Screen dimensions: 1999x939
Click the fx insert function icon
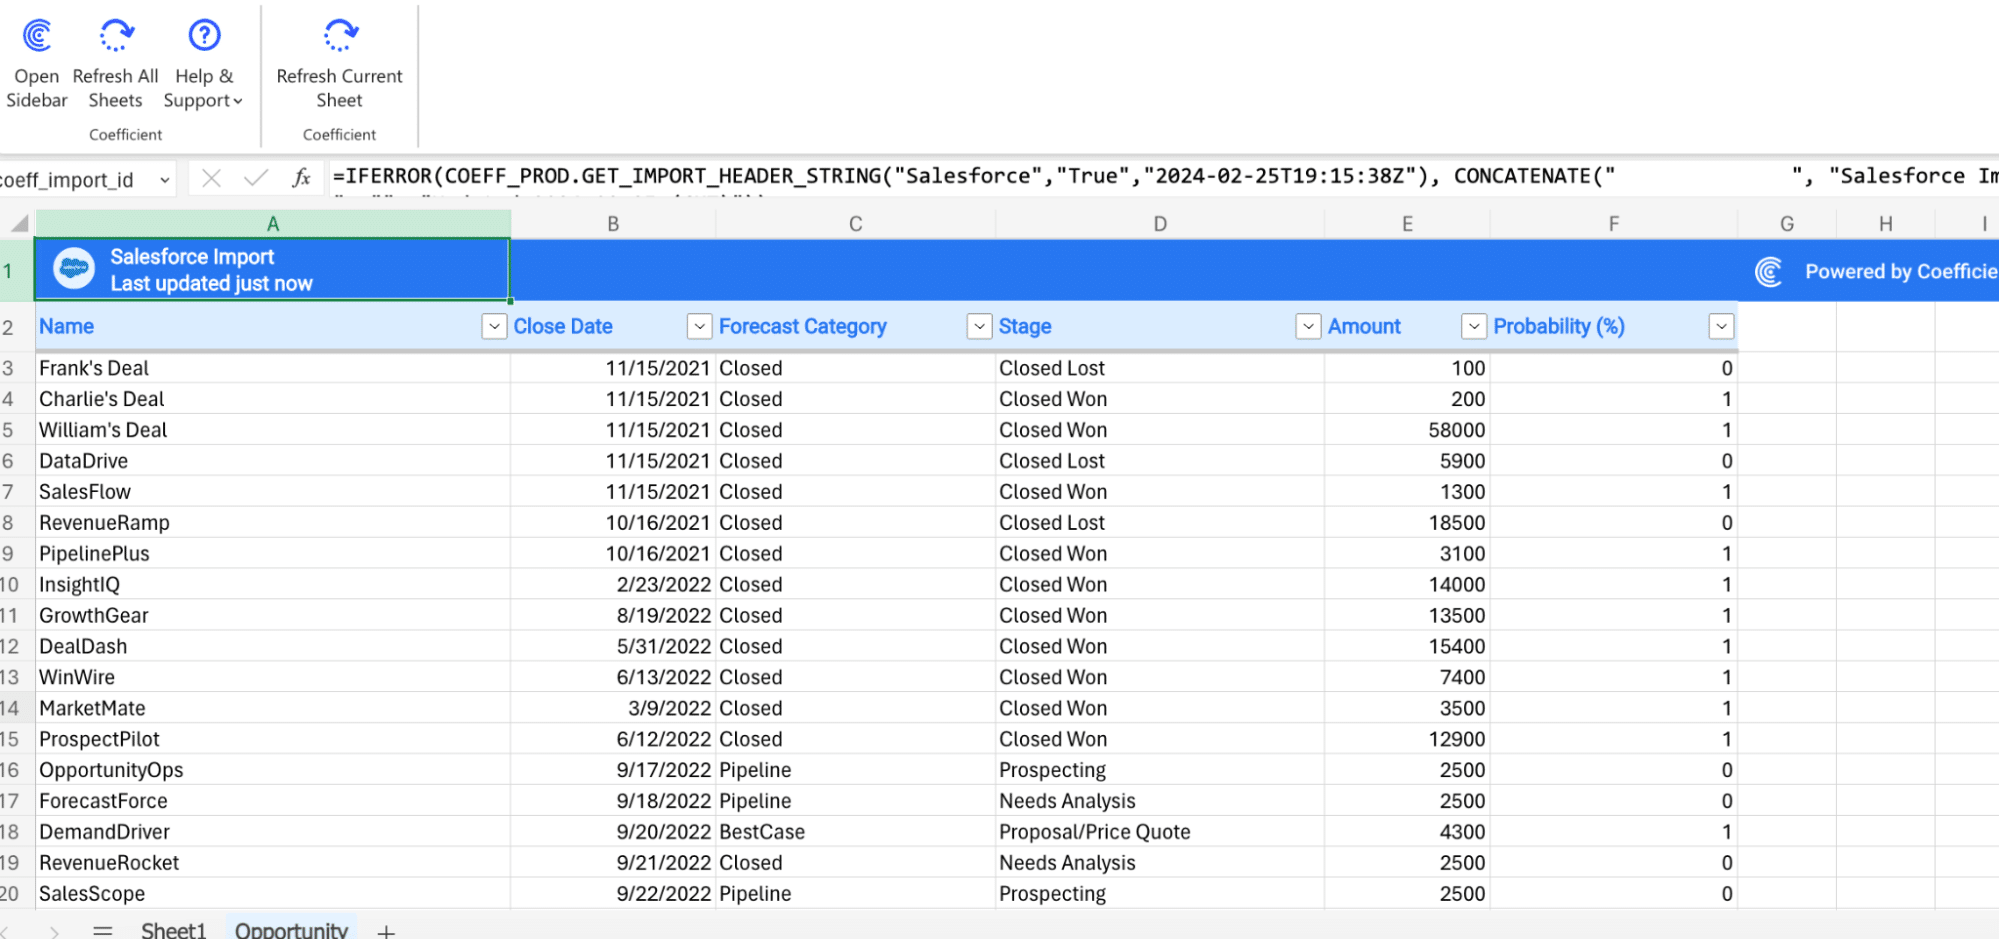[x=301, y=178]
